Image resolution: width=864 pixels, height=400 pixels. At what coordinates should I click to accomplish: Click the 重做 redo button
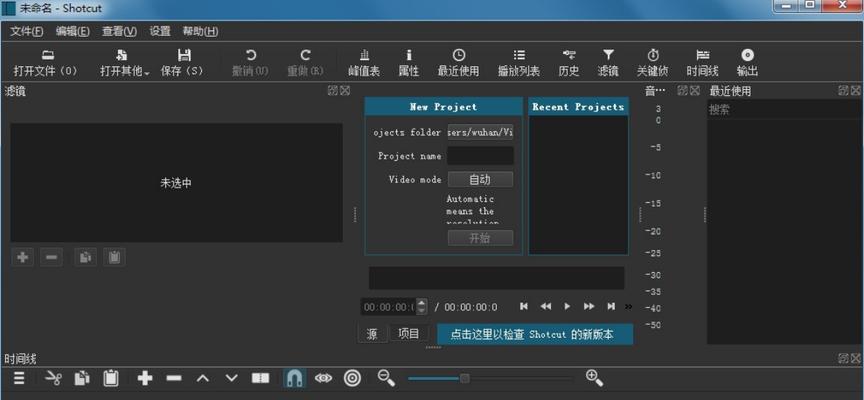[x=305, y=63]
